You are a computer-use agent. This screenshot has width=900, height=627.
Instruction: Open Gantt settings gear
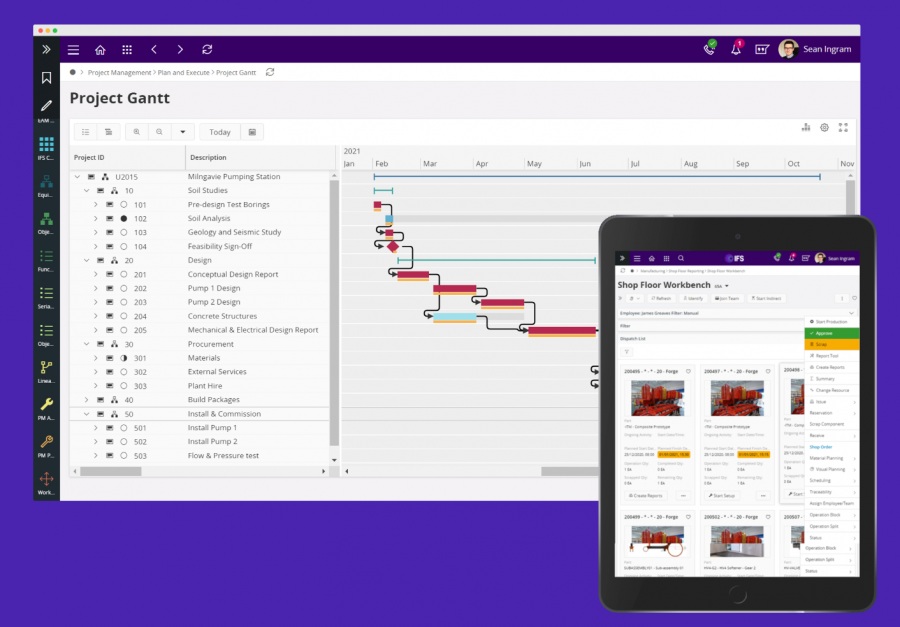(x=824, y=127)
